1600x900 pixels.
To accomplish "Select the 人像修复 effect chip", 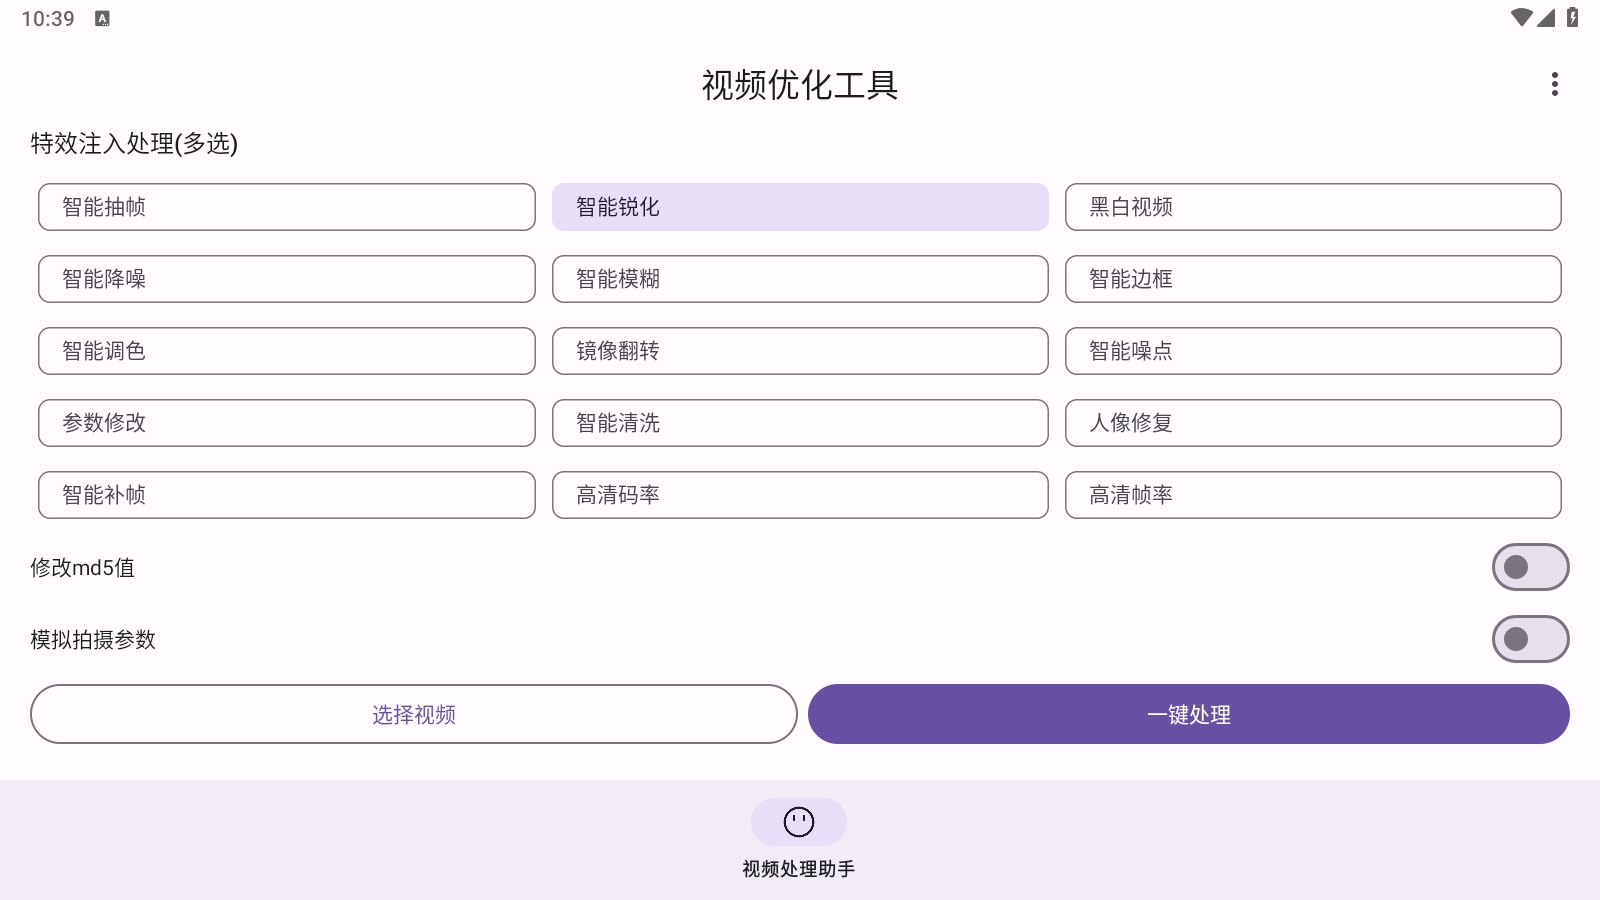I will (1313, 423).
